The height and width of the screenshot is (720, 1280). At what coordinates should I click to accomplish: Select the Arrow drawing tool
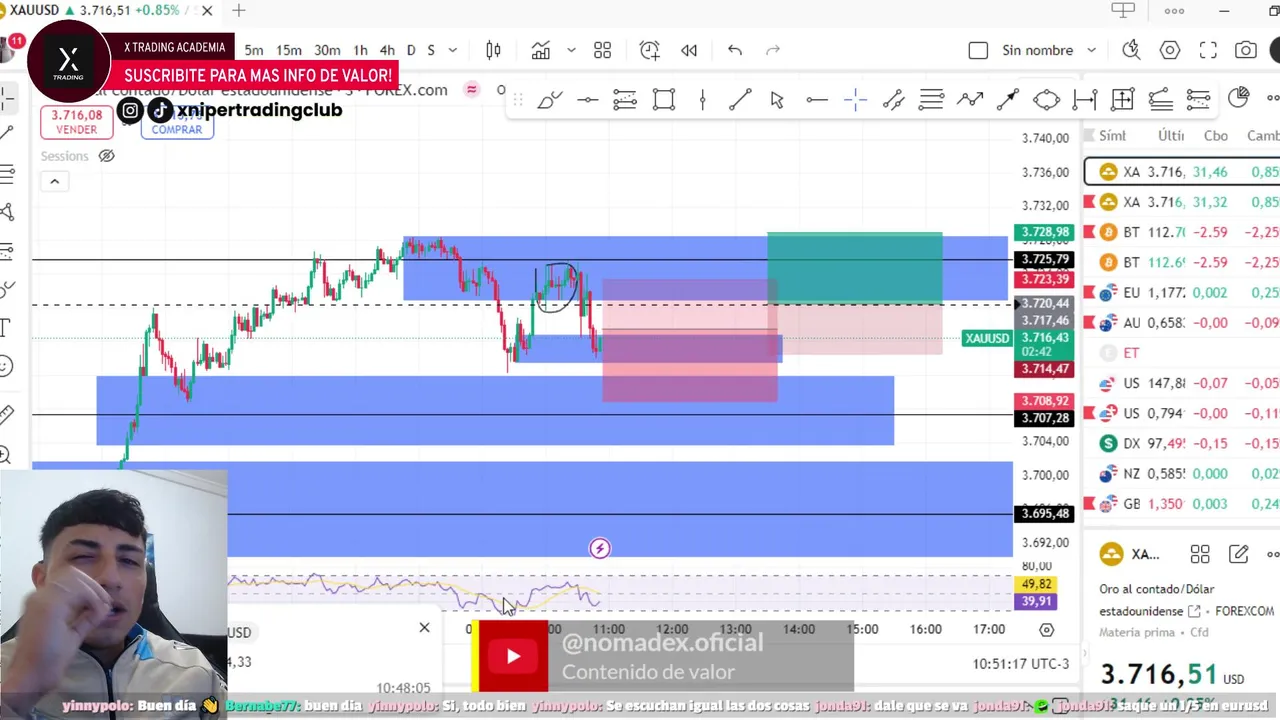(1008, 99)
